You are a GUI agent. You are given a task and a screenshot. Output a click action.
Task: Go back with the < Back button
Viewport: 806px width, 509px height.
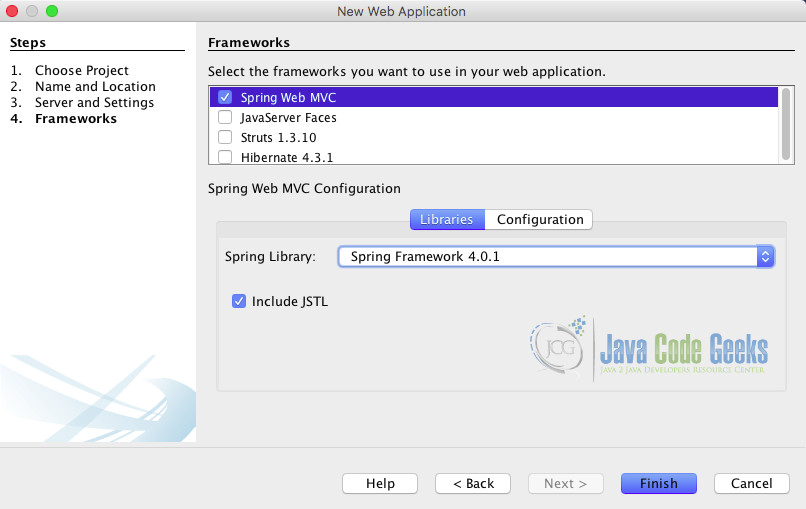click(x=473, y=483)
